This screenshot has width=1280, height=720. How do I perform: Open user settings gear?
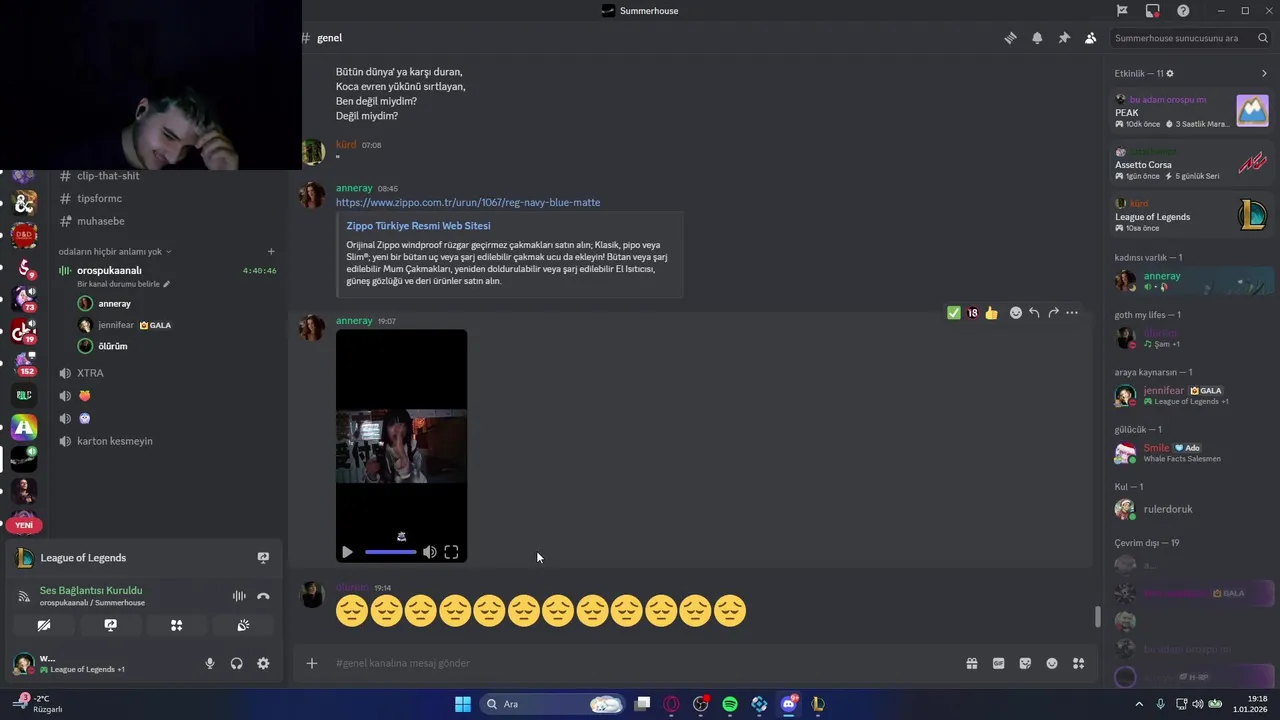click(263, 663)
